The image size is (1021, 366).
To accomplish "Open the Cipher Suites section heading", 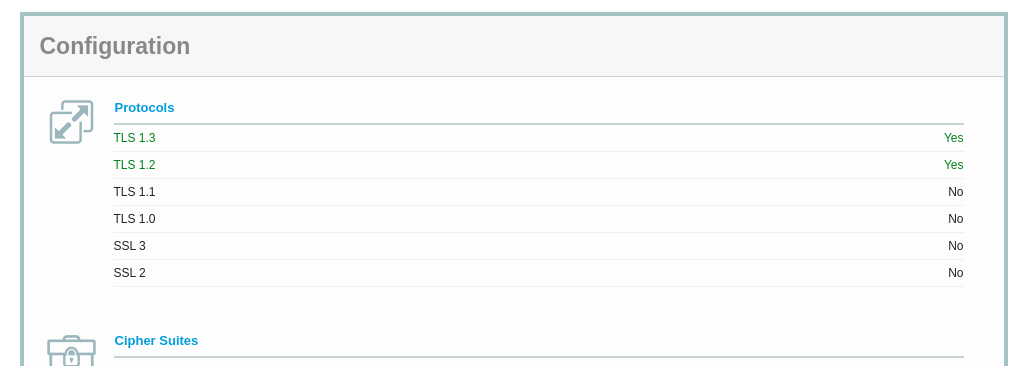I will [x=156, y=341].
